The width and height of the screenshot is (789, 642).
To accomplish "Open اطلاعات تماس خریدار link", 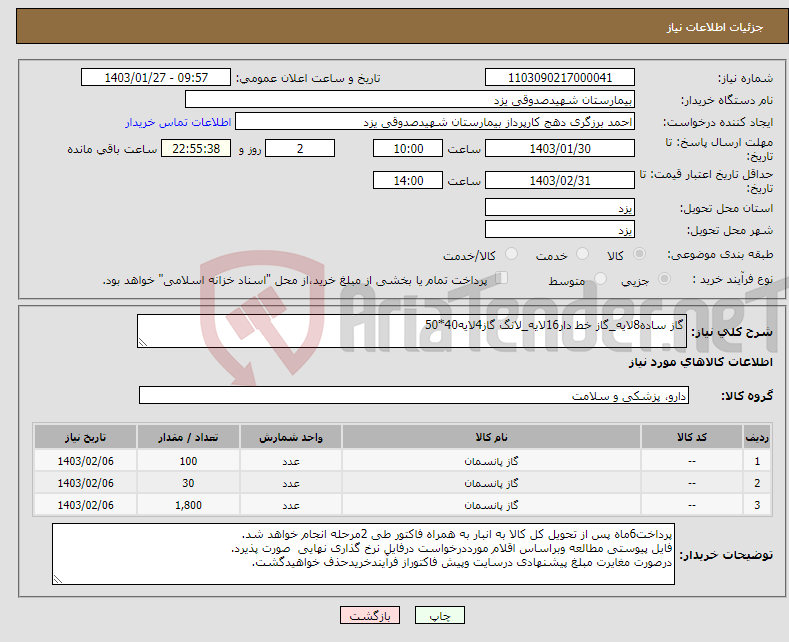I will point(178,122).
